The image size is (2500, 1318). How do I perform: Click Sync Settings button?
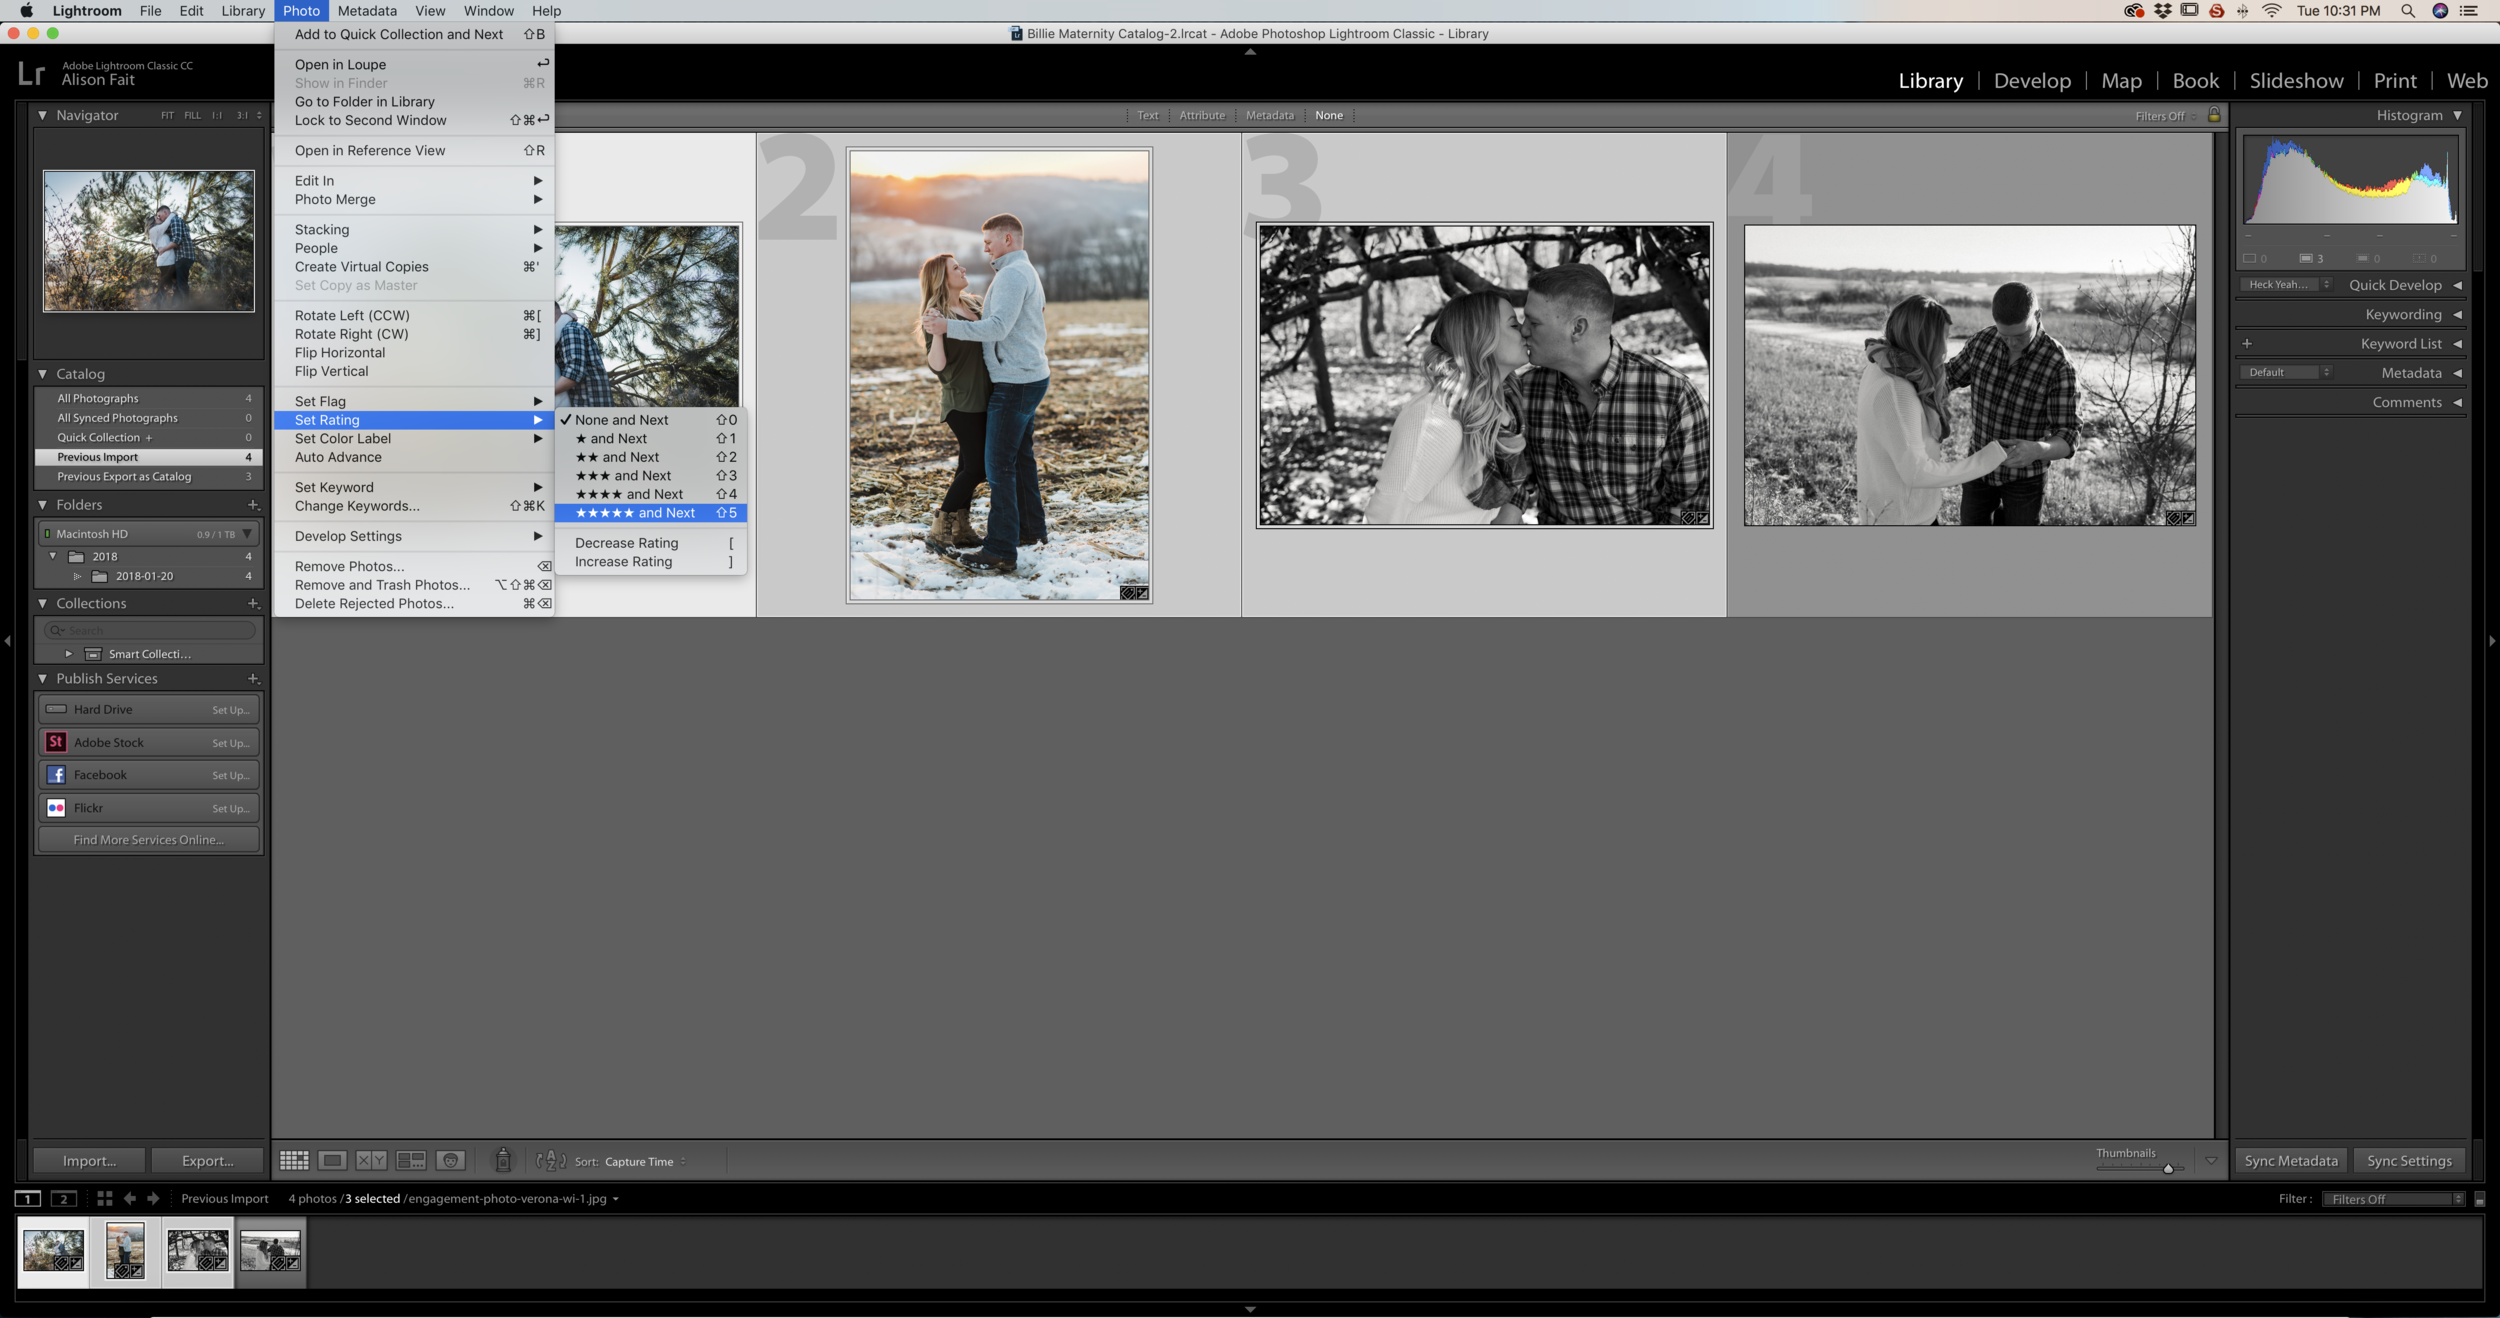pyautogui.click(x=2409, y=1161)
